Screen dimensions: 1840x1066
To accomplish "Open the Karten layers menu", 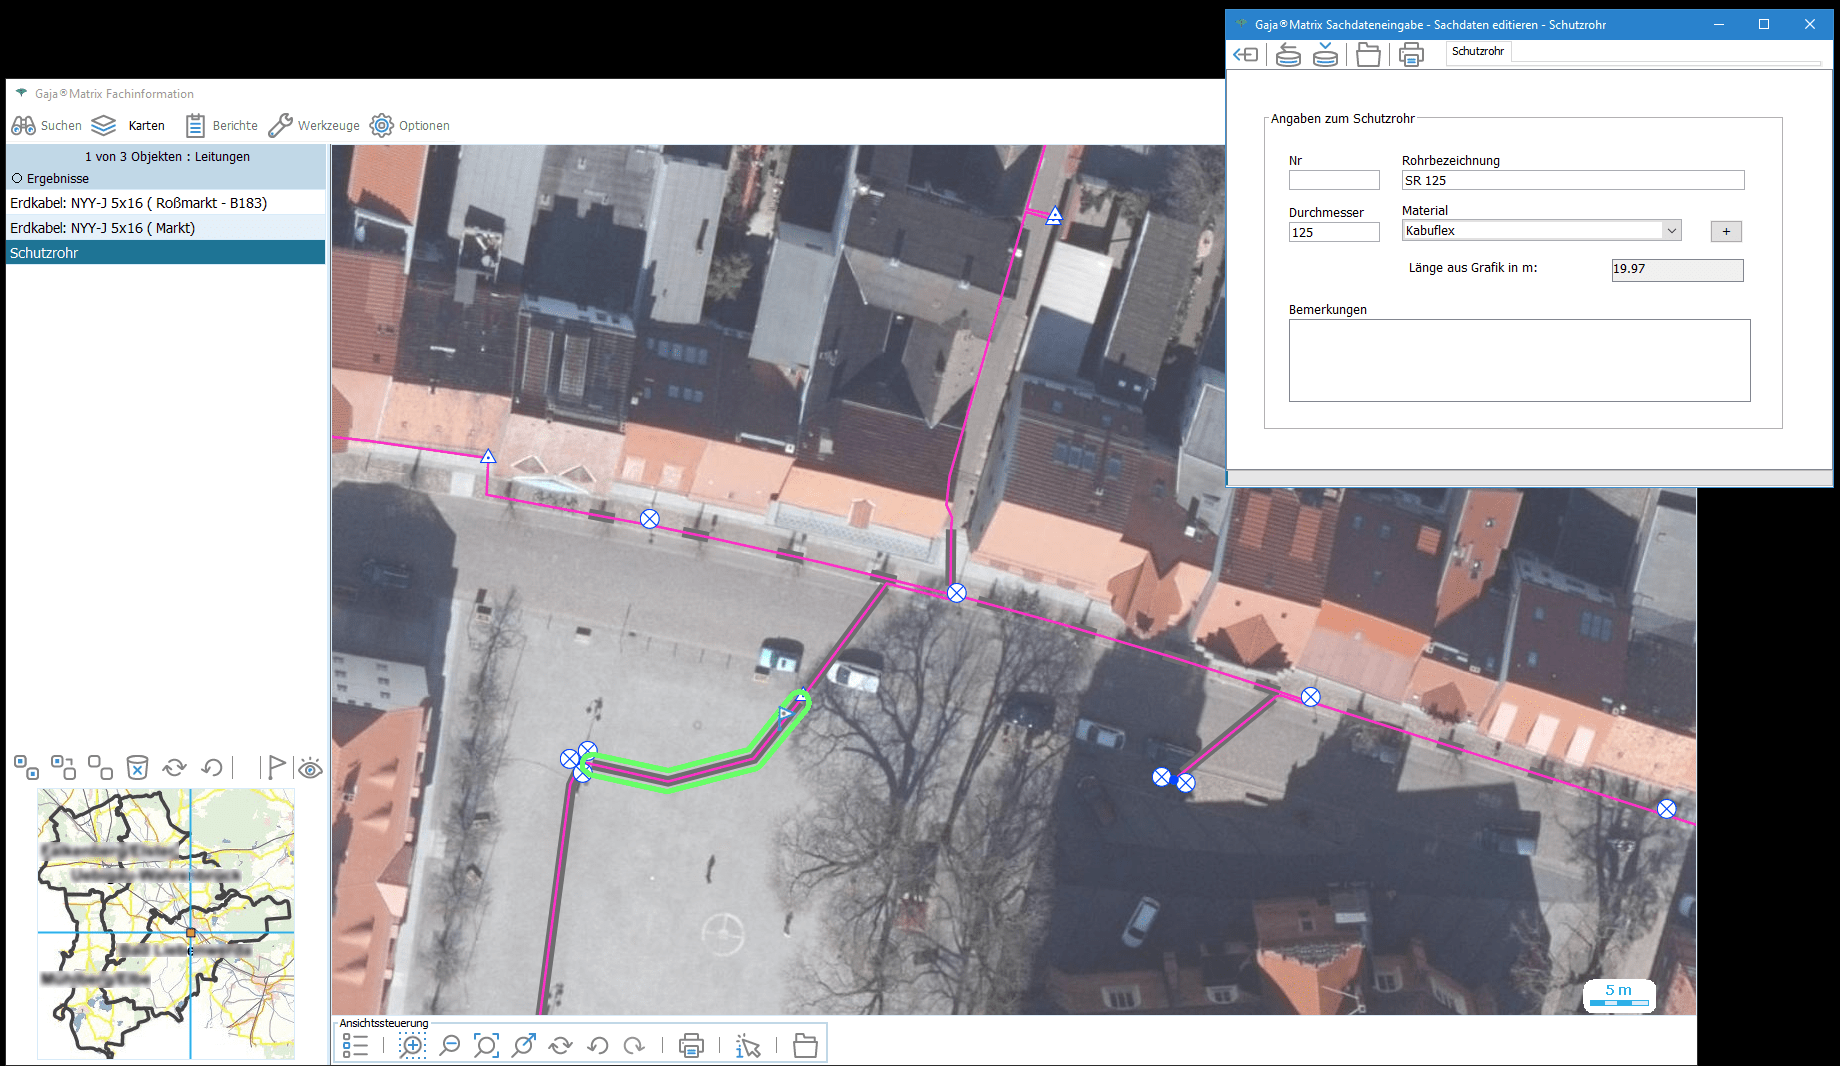I will [128, 126].
